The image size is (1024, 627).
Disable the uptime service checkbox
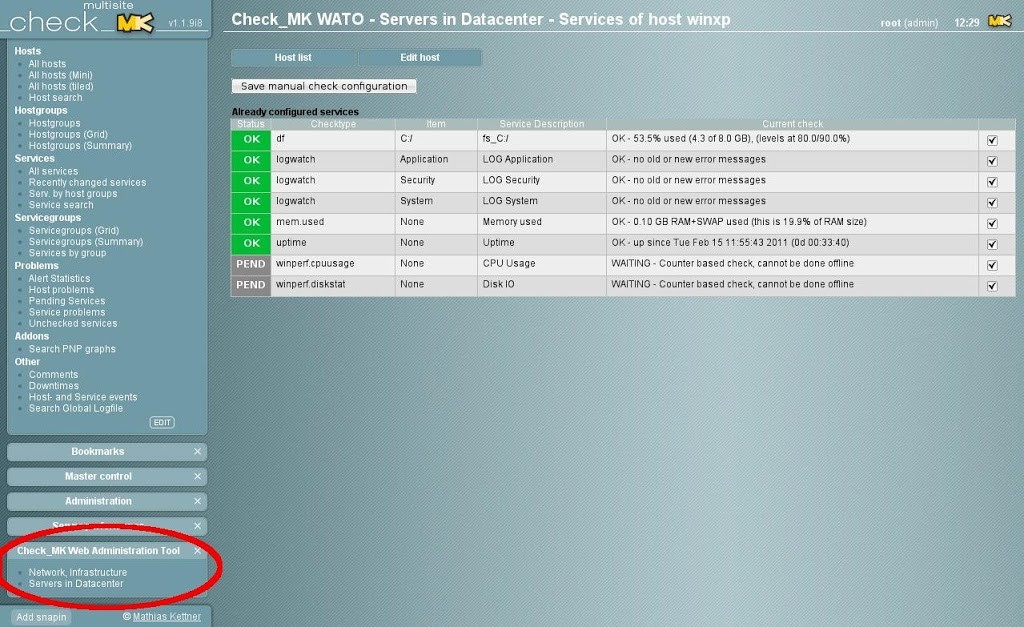coord(992,244)
